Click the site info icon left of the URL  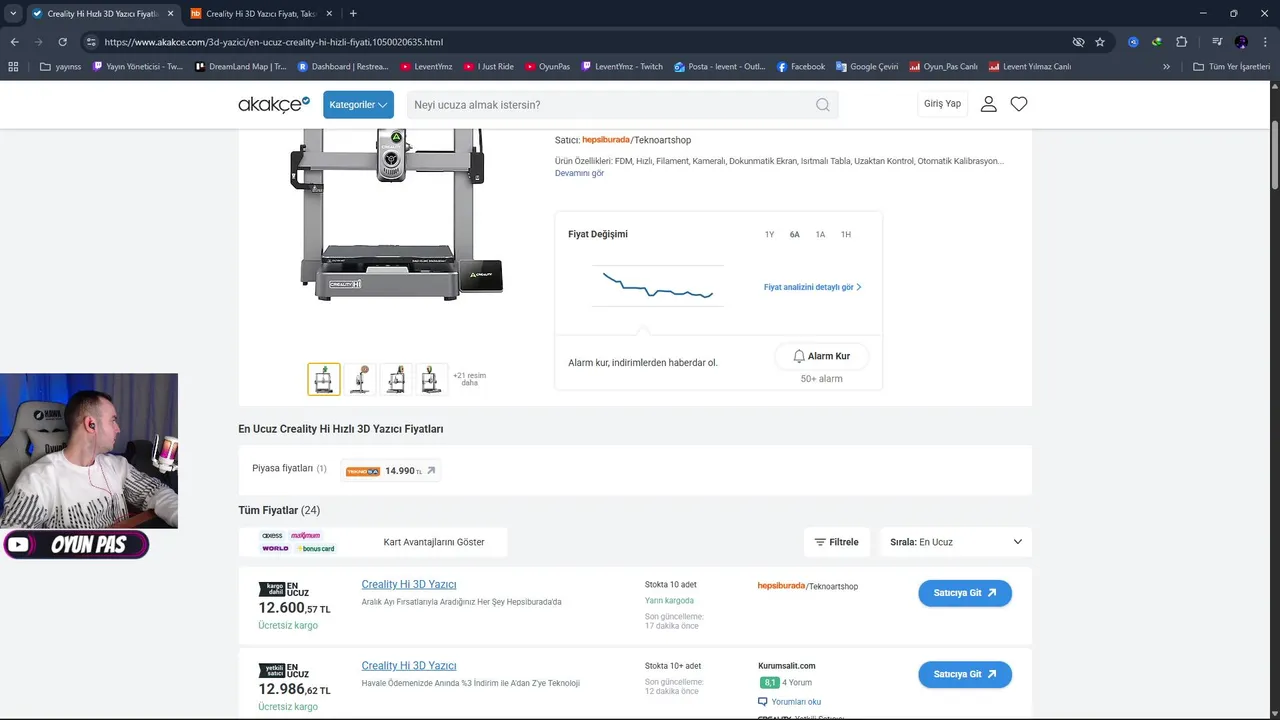click(91, 42)
